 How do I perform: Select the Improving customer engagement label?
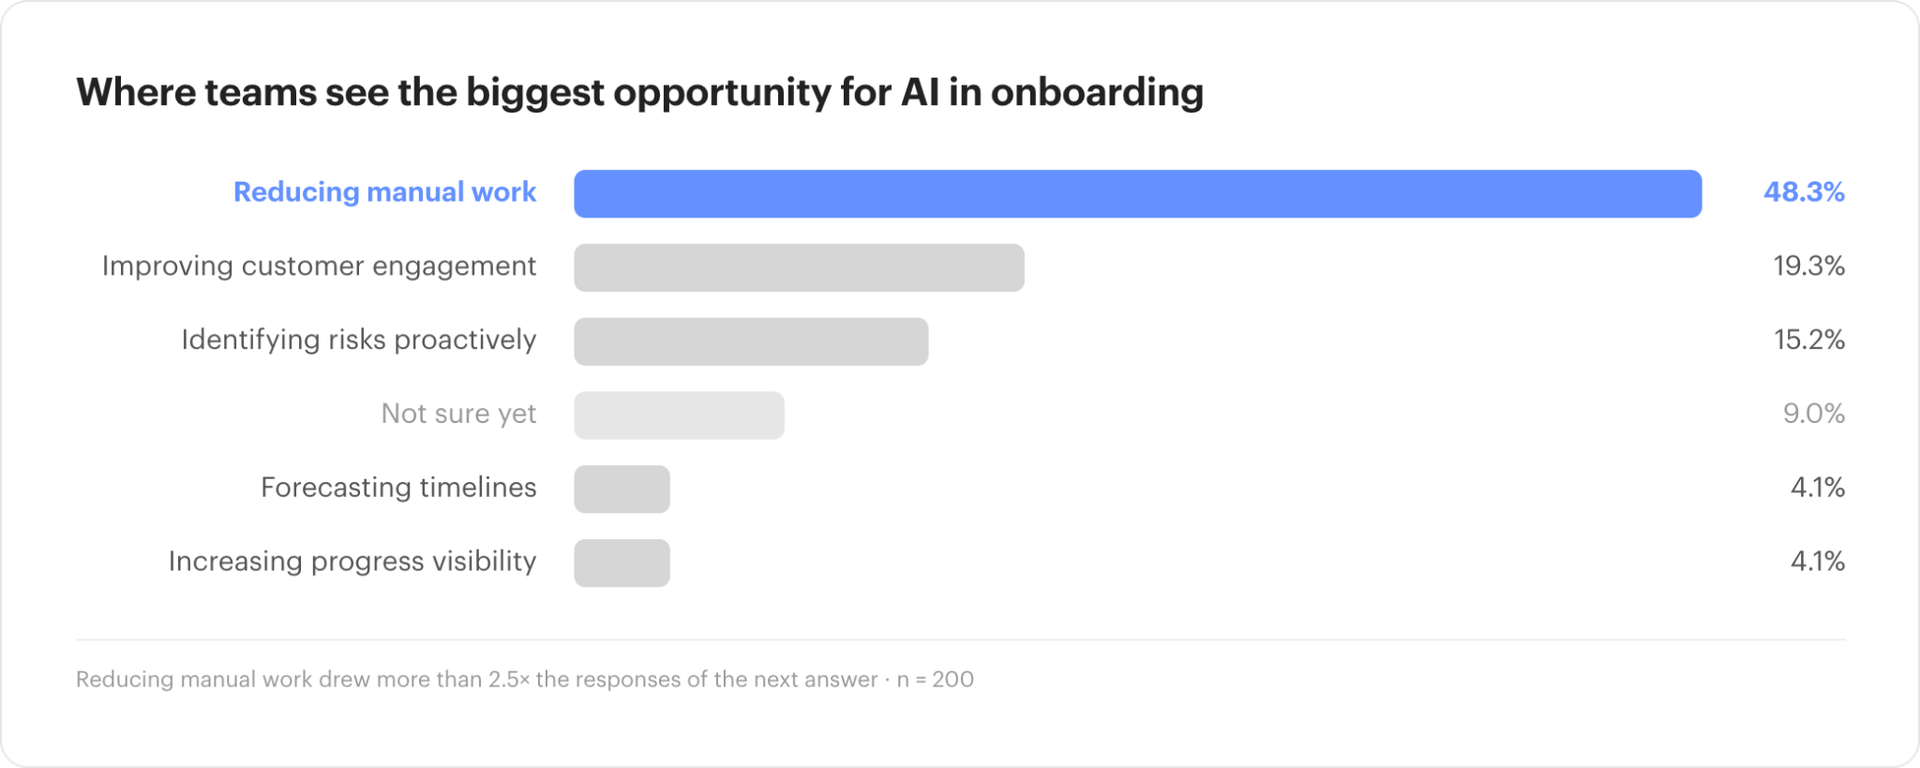coord(319,267)
